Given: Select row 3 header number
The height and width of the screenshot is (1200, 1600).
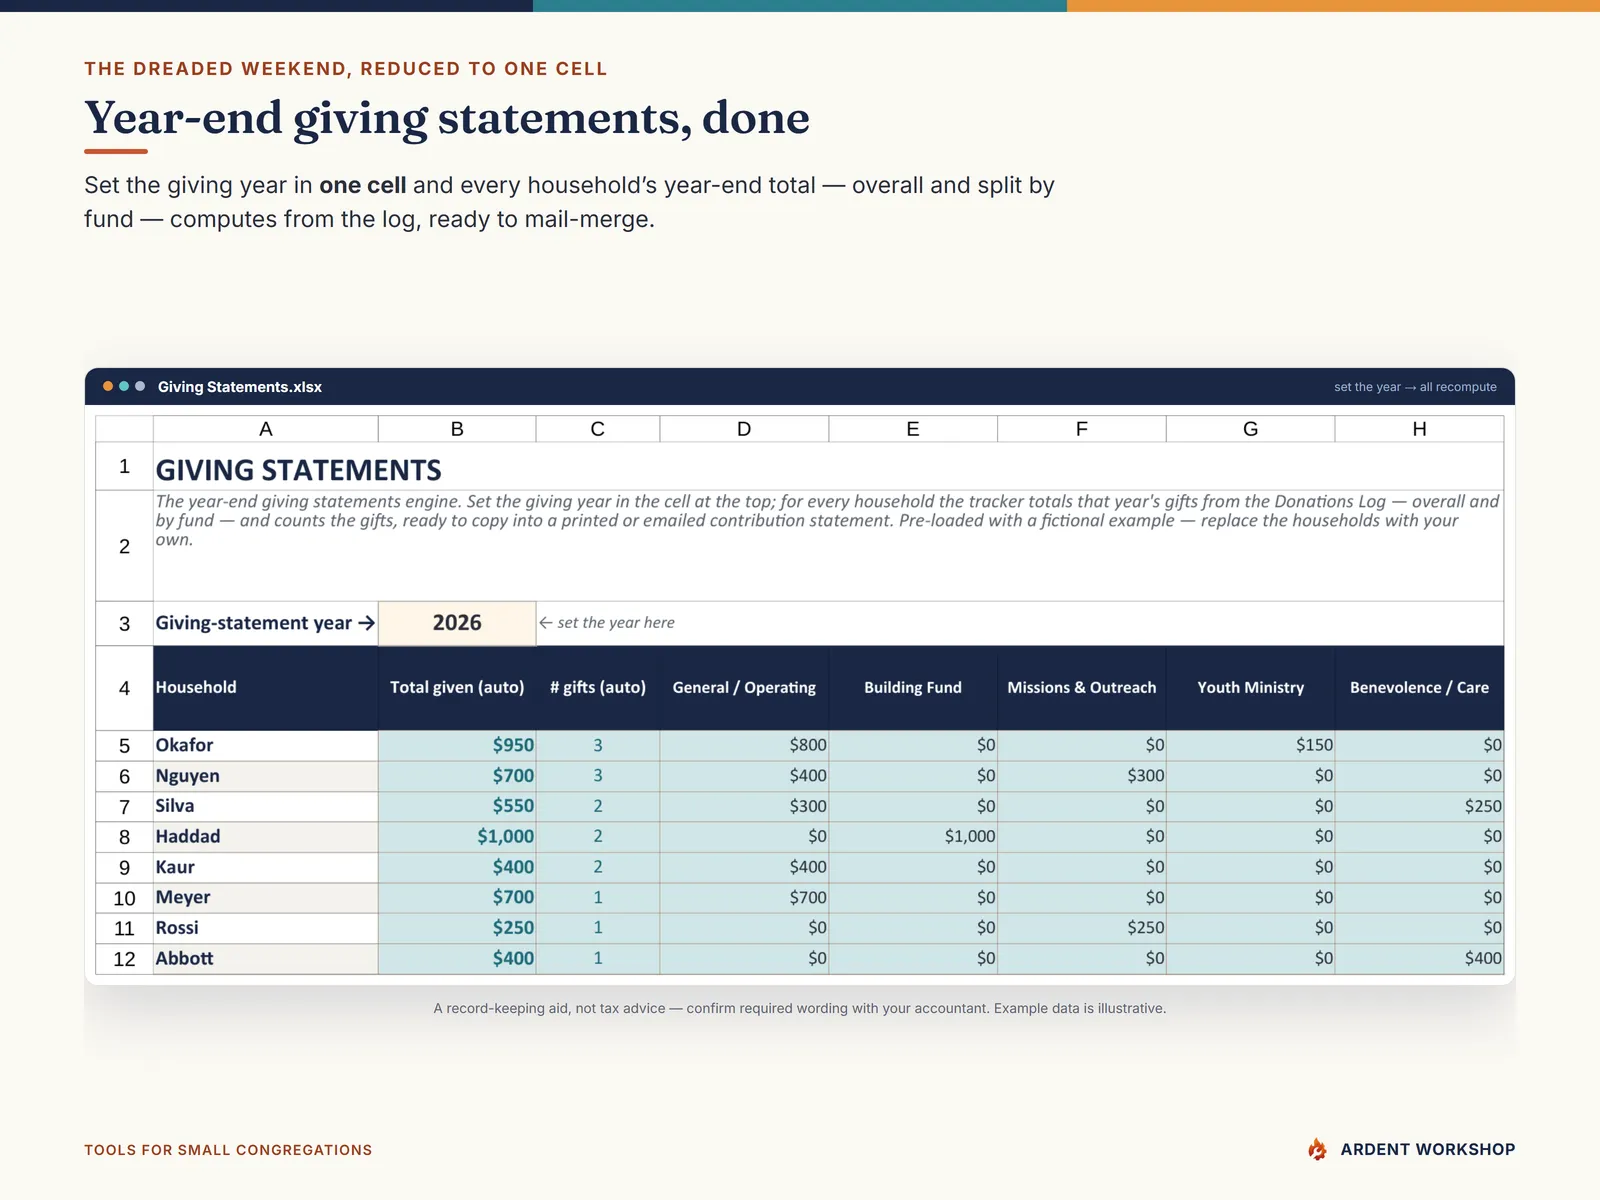Looking at the screenshot, I should [124, 624].
